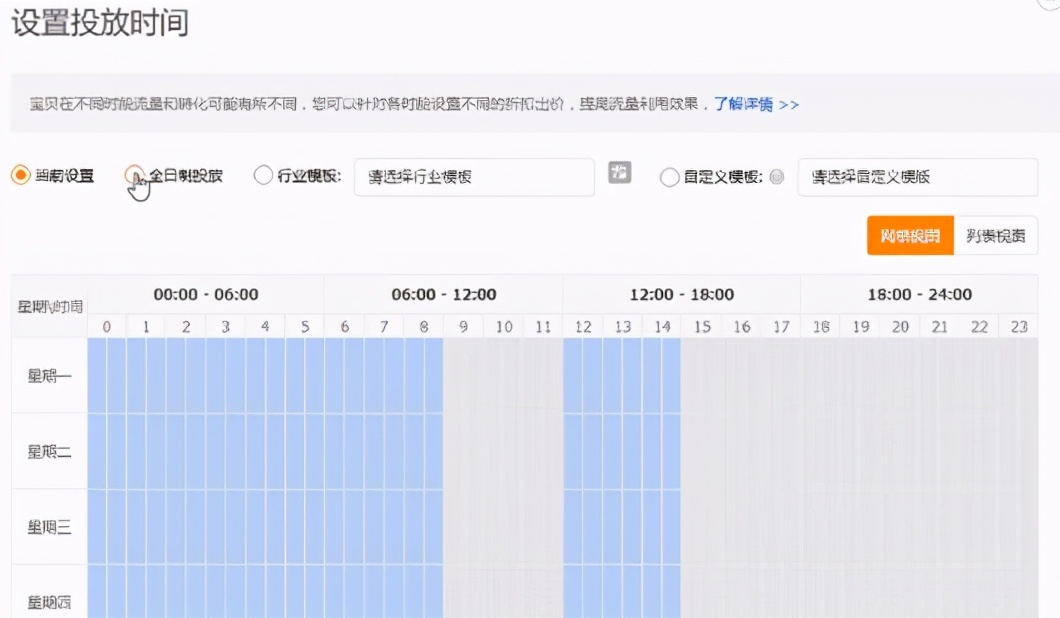Screen dimensions: 1060x618
Task: Open the 了解详情 >> link
Action: coord(756,104)
